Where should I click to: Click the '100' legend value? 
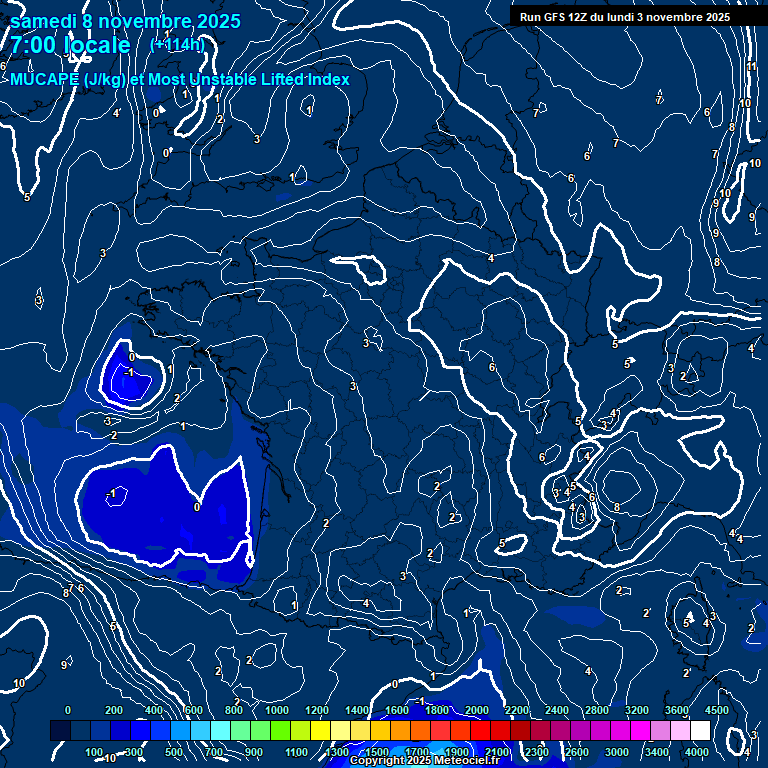point(94,752)
